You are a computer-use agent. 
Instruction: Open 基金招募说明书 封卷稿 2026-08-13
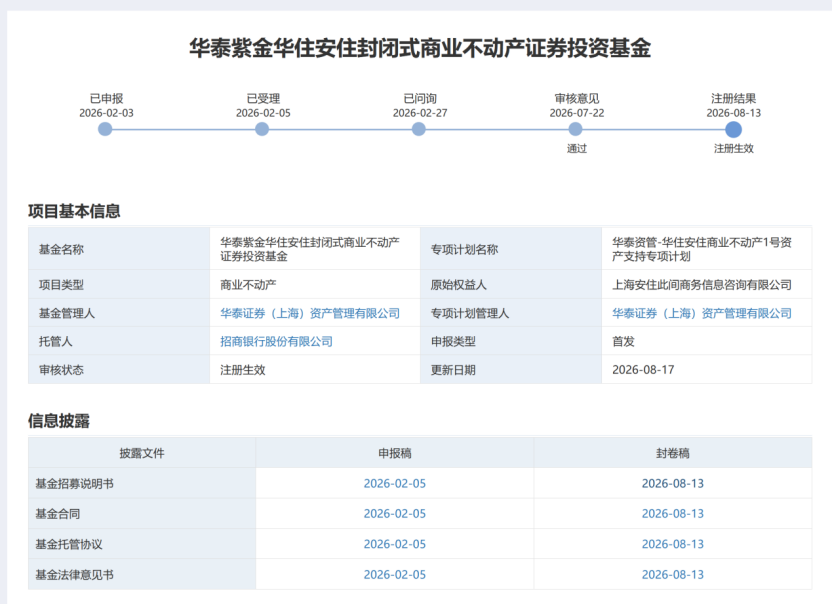pyautogui.click(x=673, y=484)
